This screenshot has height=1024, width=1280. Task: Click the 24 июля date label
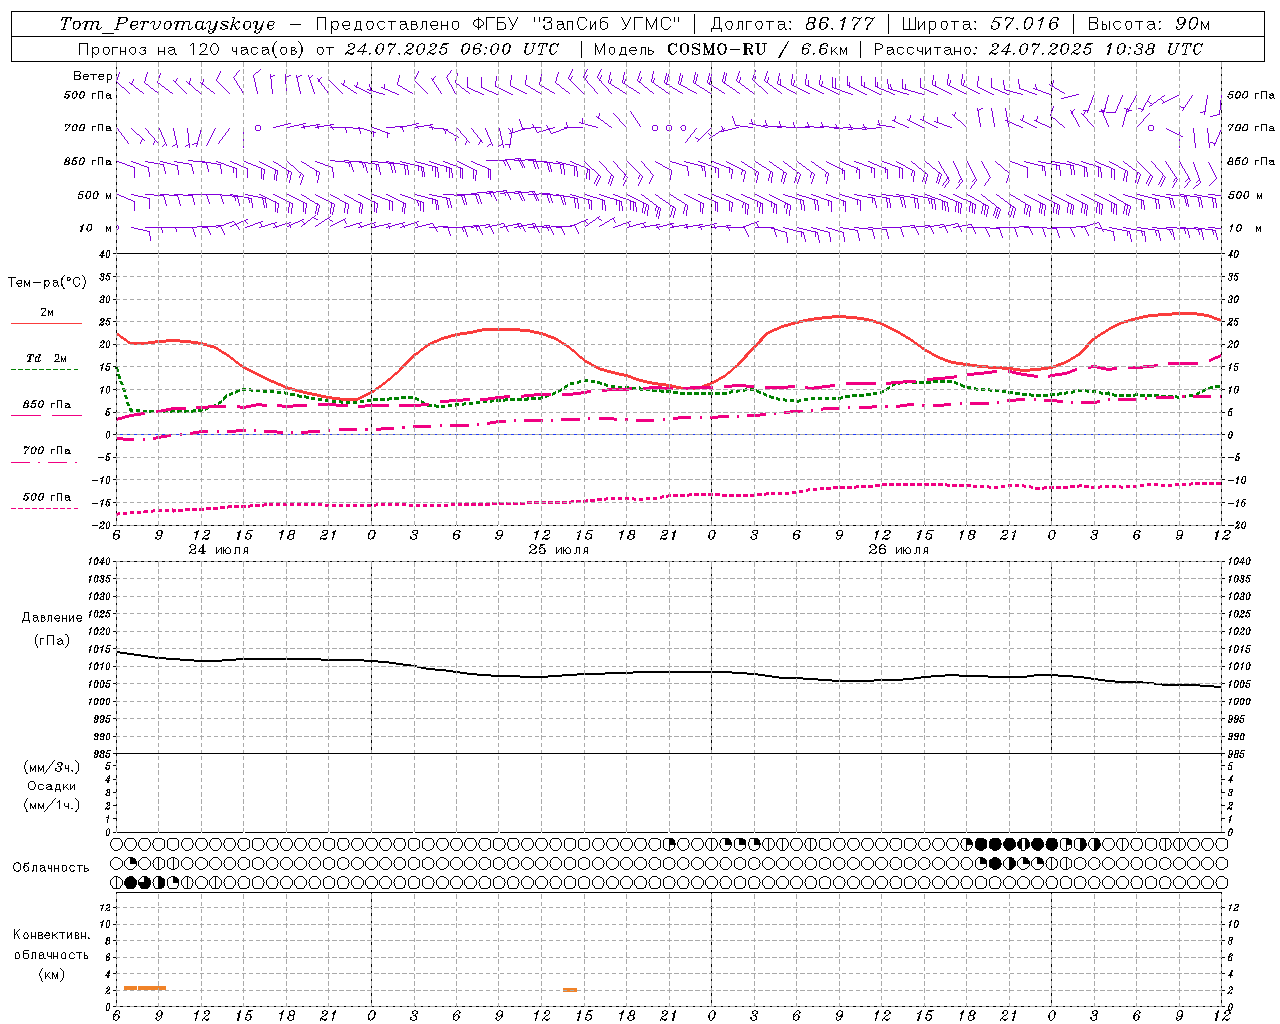(219, 550)
